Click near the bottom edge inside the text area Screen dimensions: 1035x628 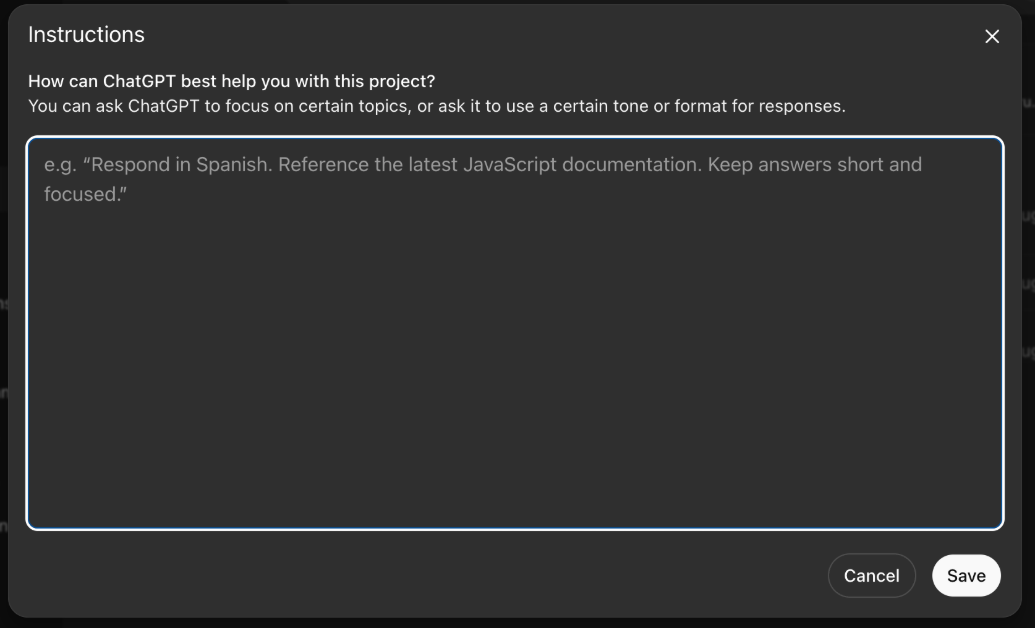point(515,512)
